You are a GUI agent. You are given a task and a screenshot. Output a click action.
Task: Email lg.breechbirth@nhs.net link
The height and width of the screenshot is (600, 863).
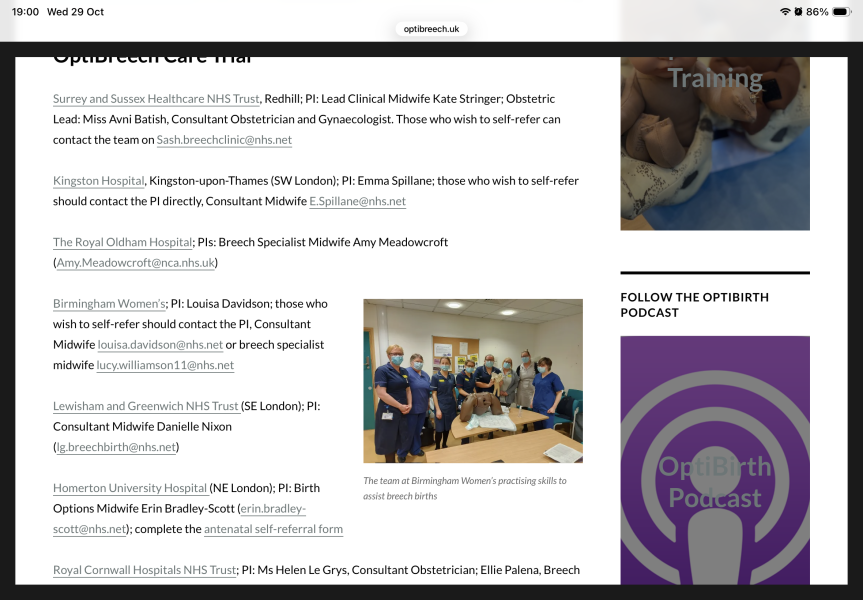[x=116, y=447]
